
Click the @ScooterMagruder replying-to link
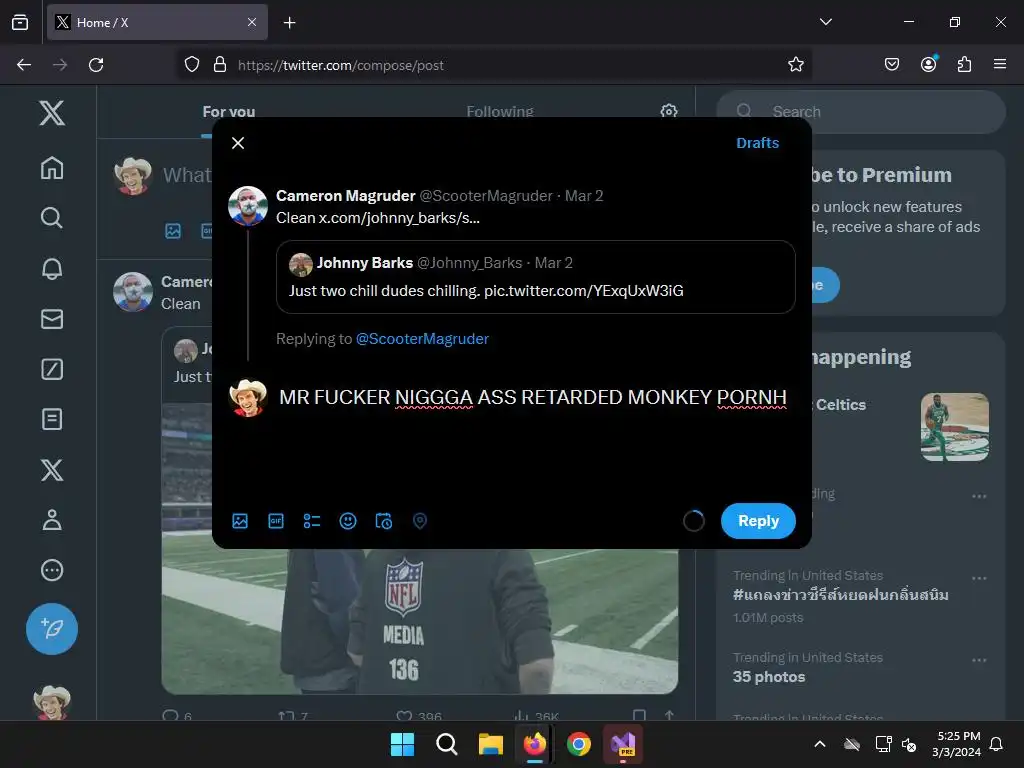[x=422, y=339]
